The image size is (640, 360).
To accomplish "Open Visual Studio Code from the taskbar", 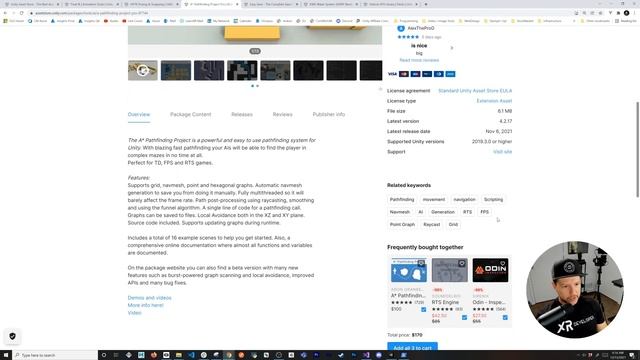I will tap(191, 355).
